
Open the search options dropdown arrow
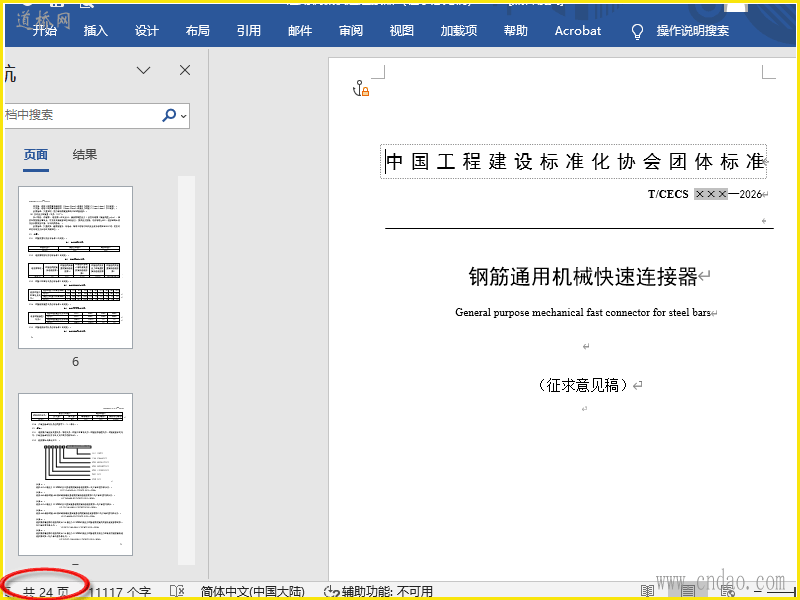click(x=184, y=116)
